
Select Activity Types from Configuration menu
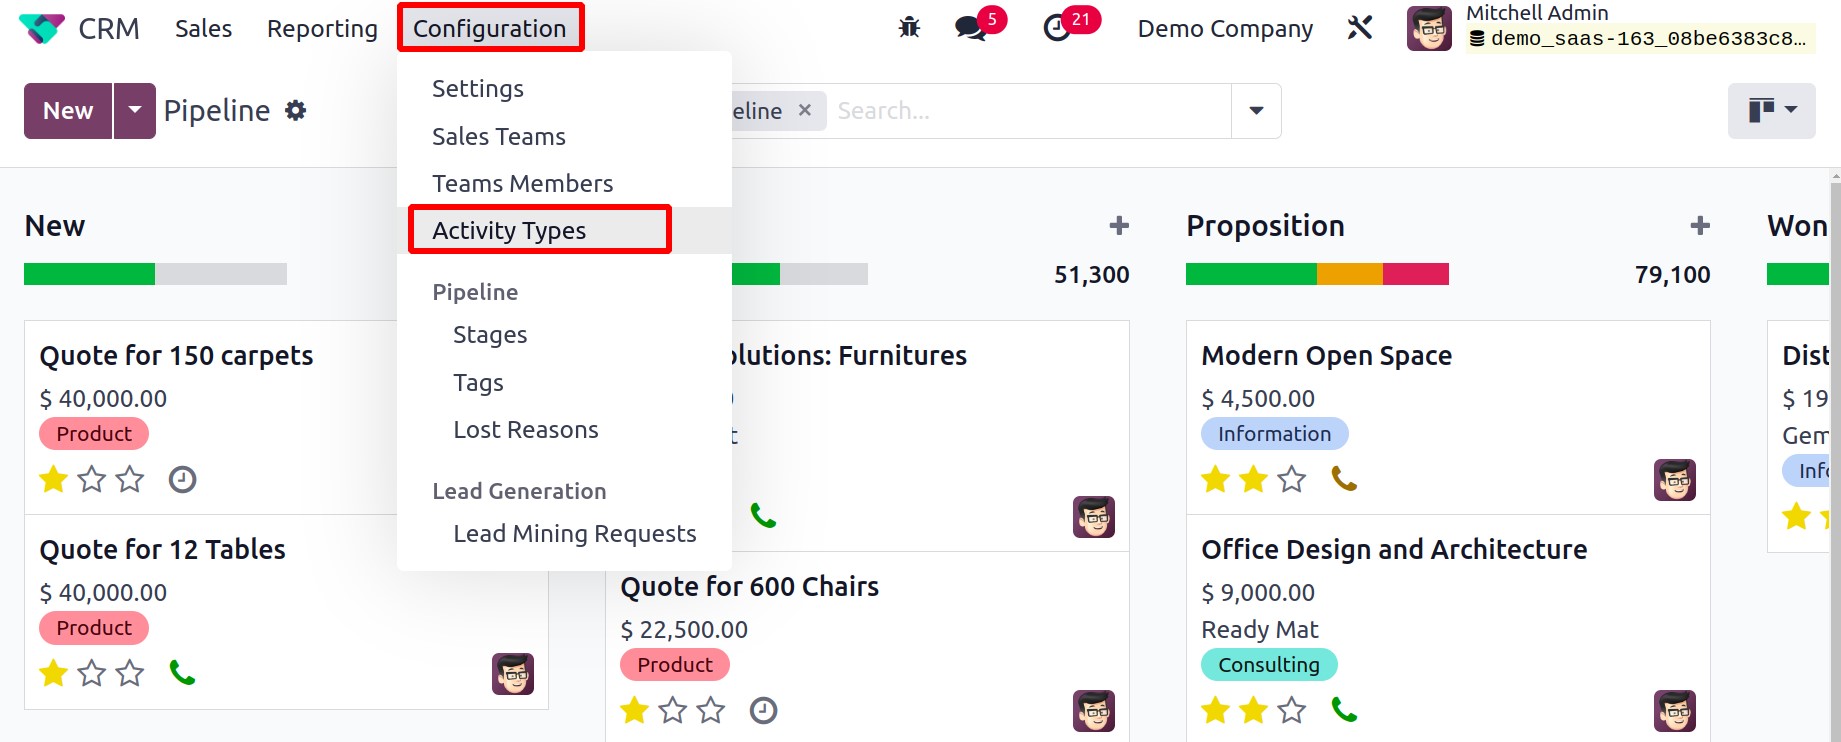coord(509,230)
